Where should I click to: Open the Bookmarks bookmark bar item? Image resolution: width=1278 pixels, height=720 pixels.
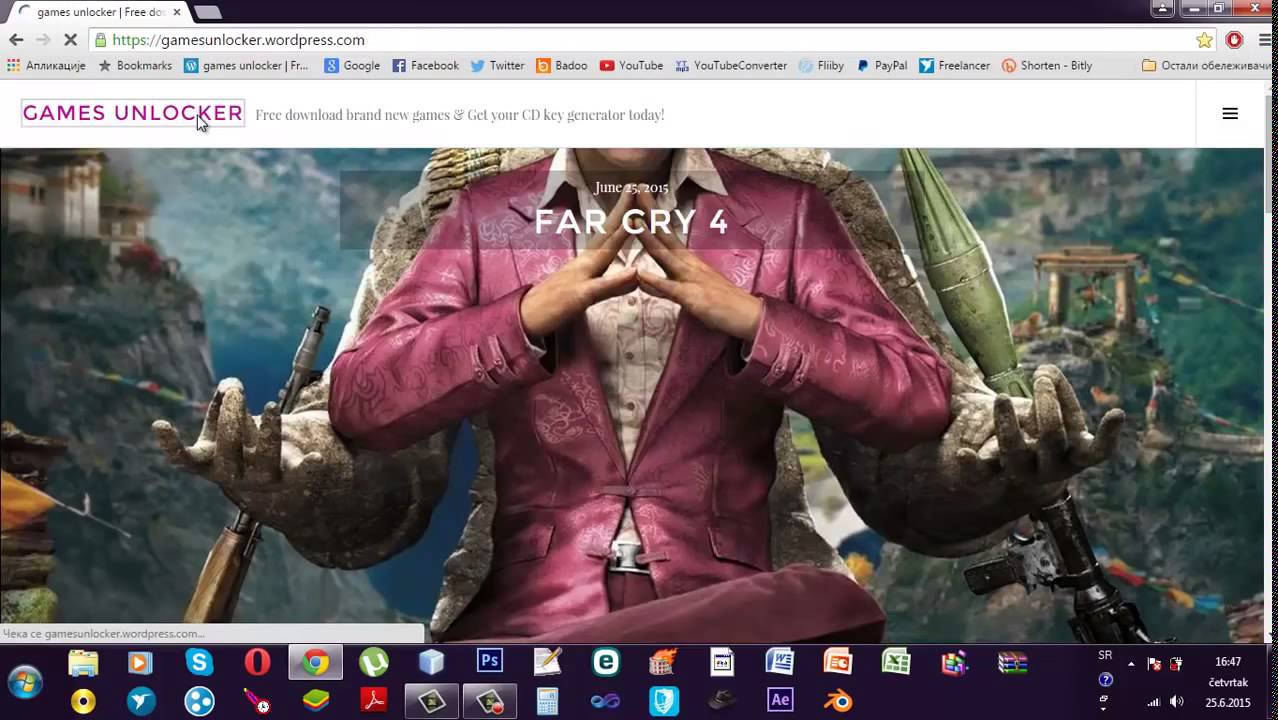(x=135, y=66)
